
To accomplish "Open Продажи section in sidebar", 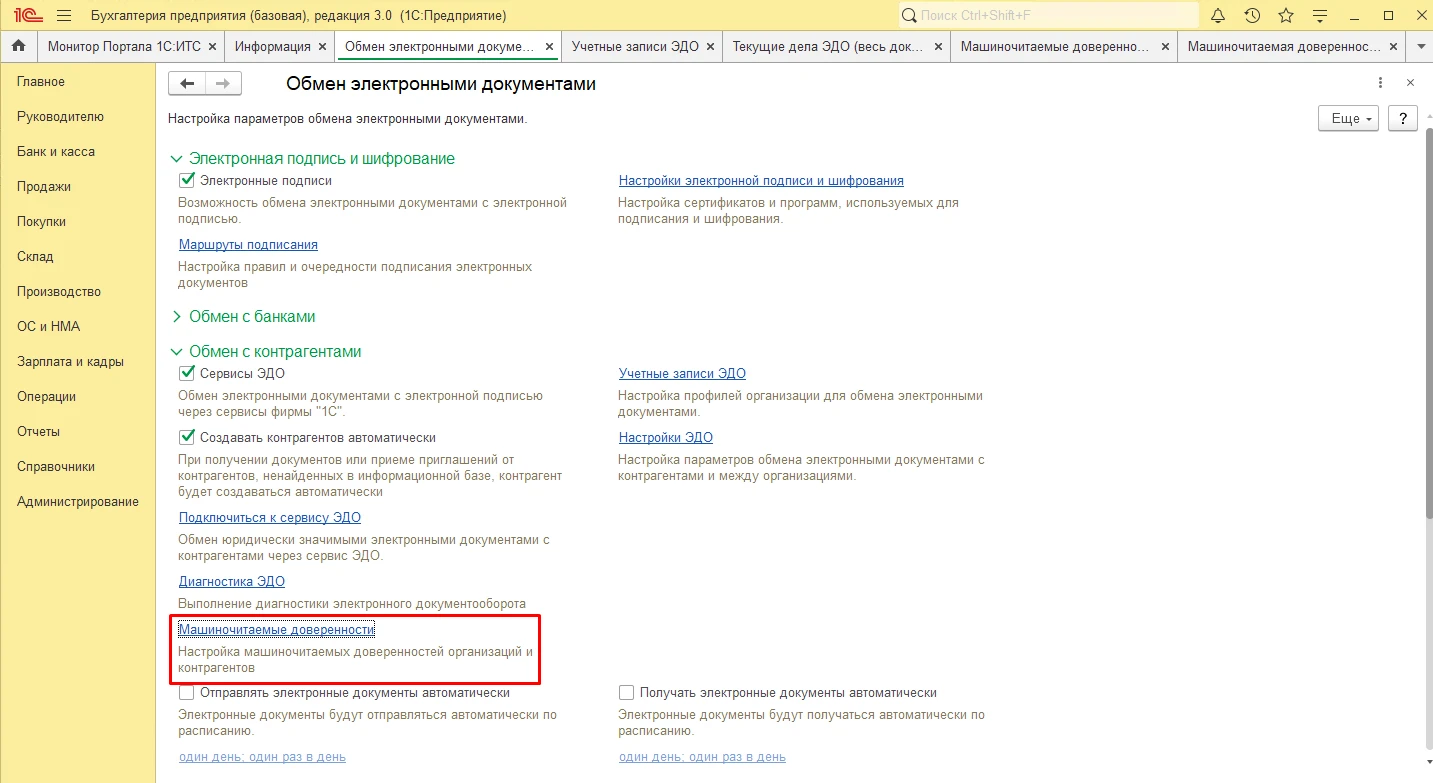I will point(44,187).
